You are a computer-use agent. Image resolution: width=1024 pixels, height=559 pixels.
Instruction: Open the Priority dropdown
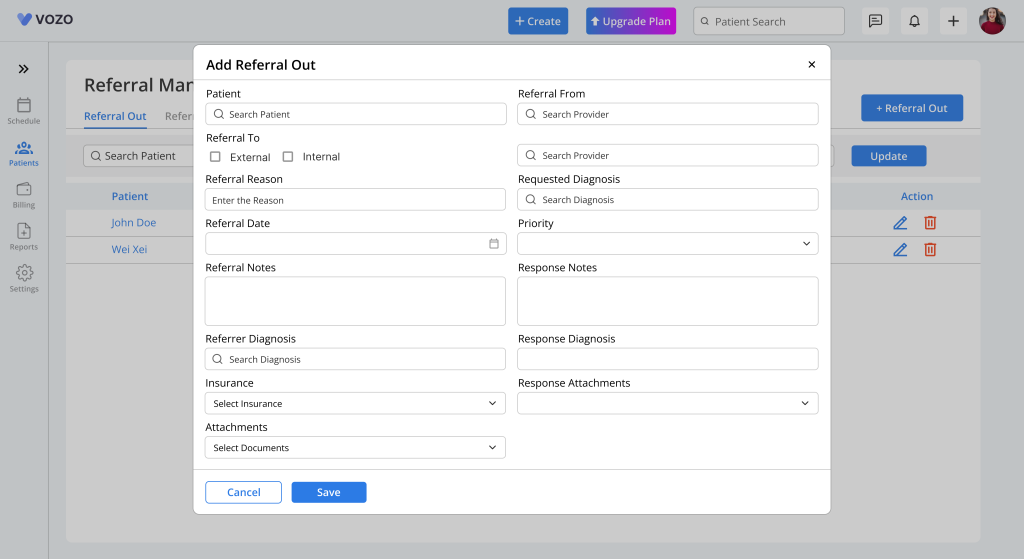[667, 244]
